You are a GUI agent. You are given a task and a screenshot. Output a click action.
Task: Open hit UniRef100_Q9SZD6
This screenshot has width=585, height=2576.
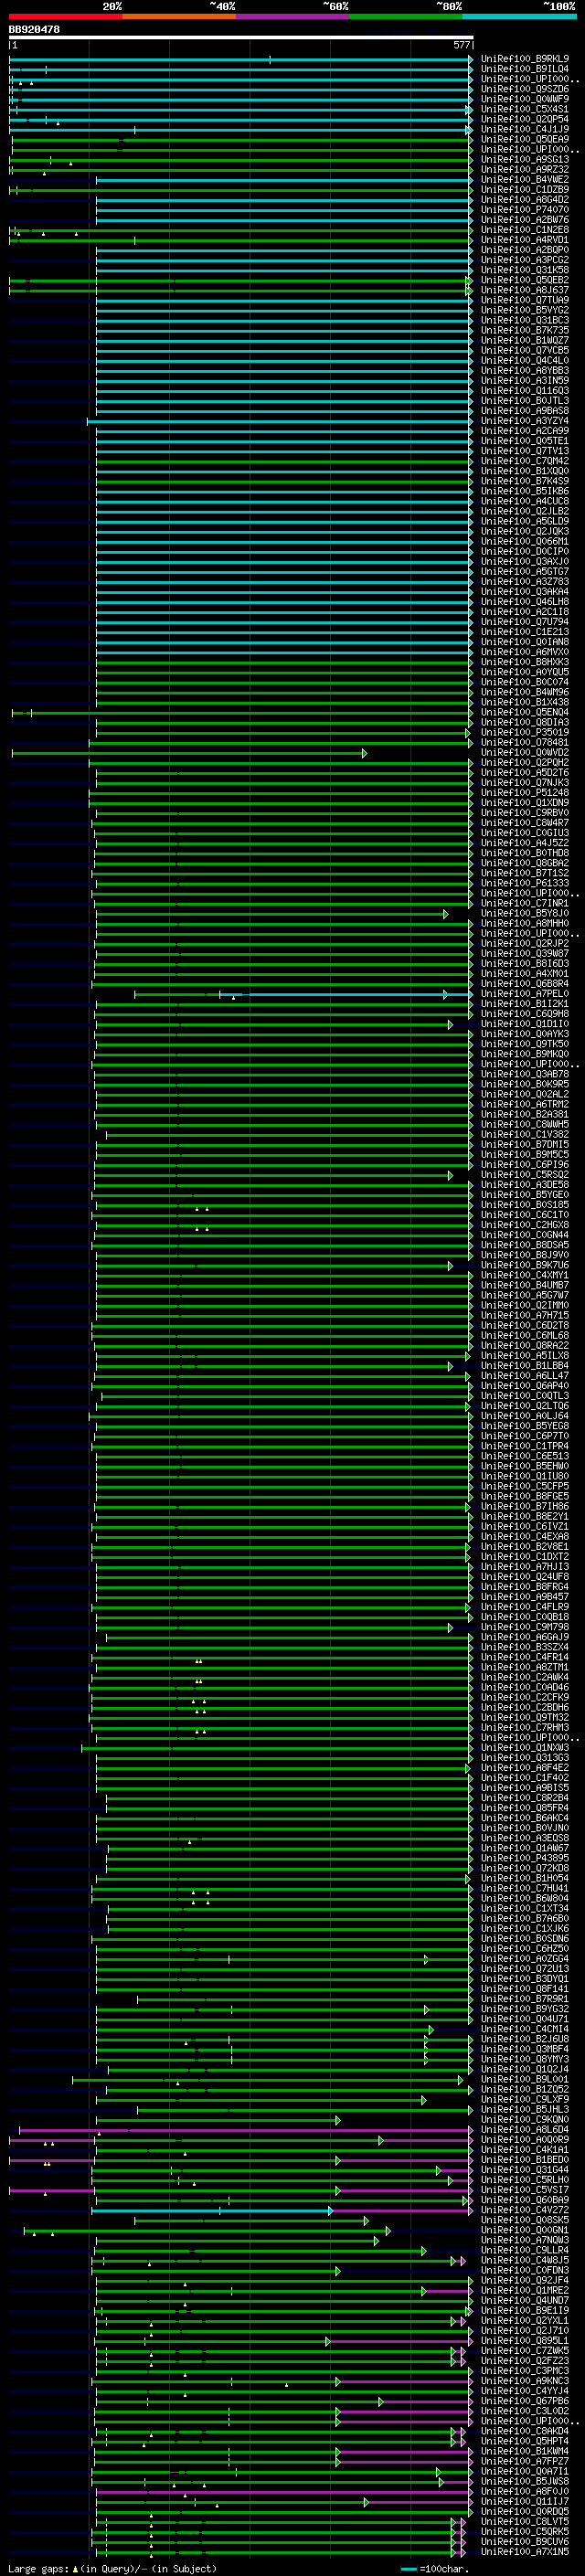click(x=525, y=89)
